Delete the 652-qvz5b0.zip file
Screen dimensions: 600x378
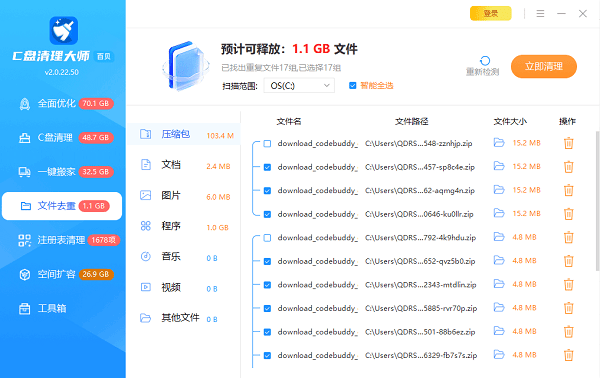[569, 261]
